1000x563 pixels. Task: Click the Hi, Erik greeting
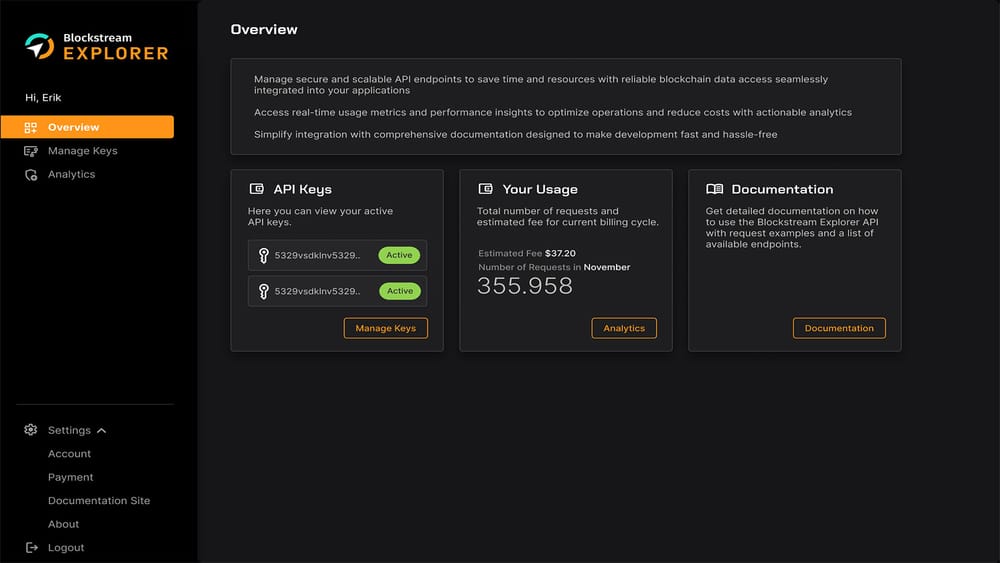click(43, 98)
